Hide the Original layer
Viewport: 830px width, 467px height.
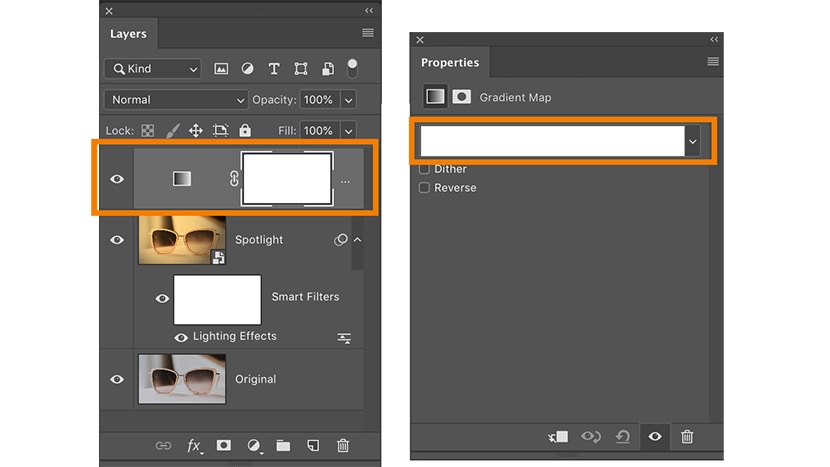pos(117,379)
